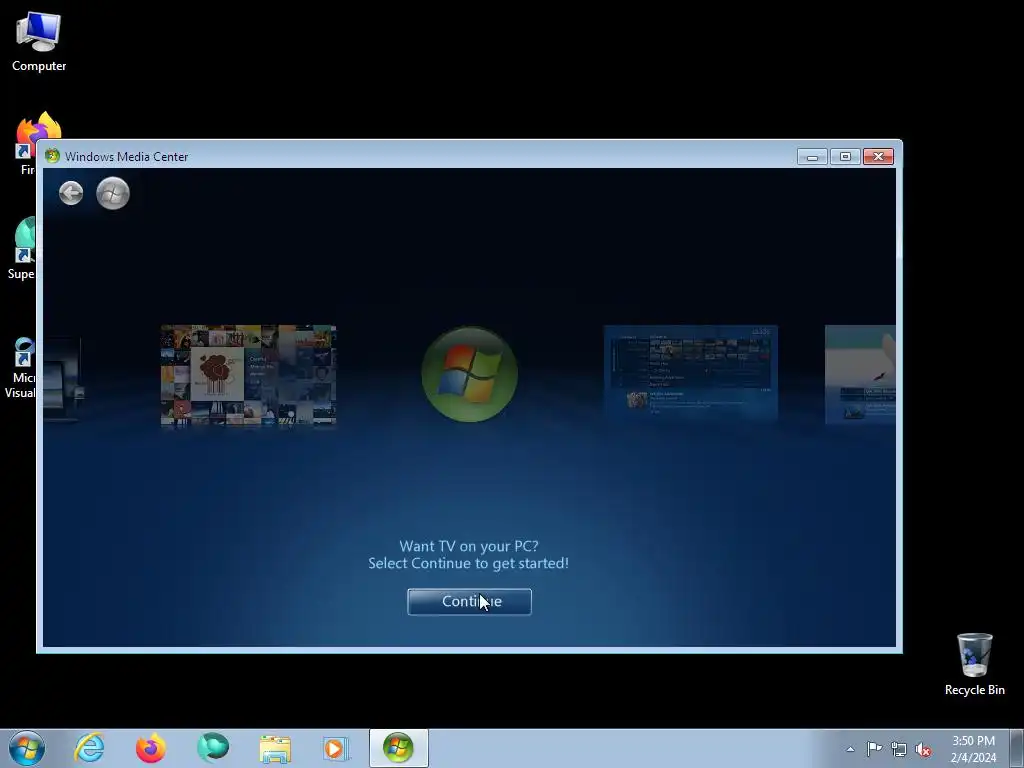Screen dimensions: 1024x768
Task: Close the Windows Media Center window
Action: [878, 157]
